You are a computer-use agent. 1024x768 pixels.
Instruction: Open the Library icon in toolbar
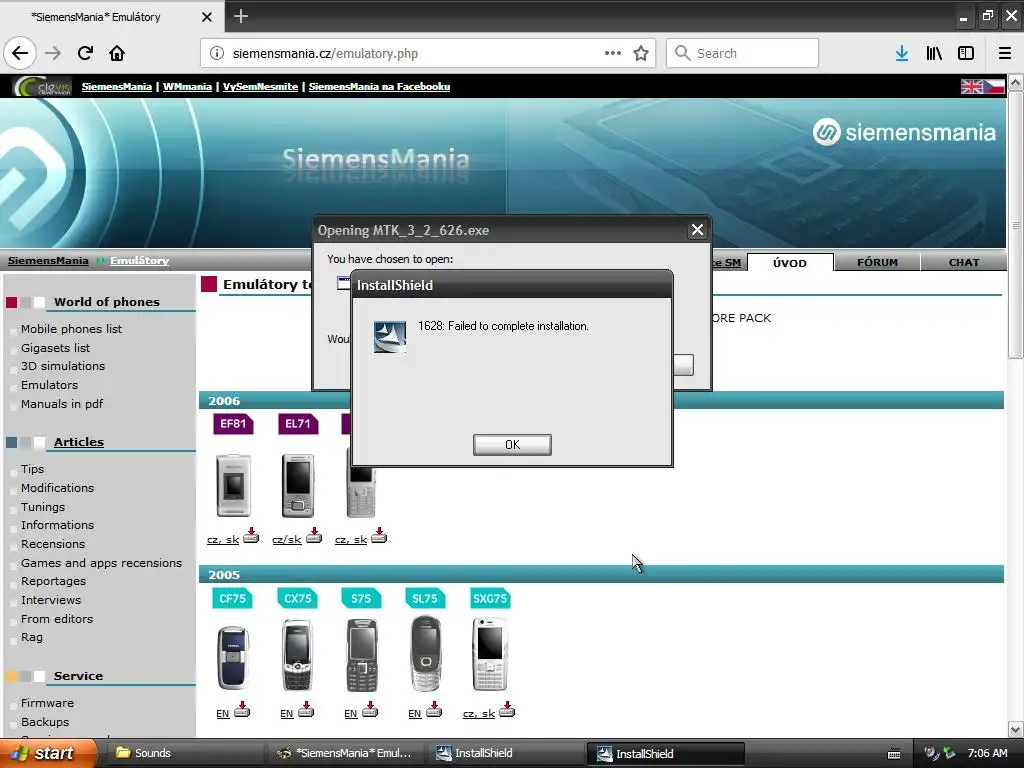coord(934,53)
